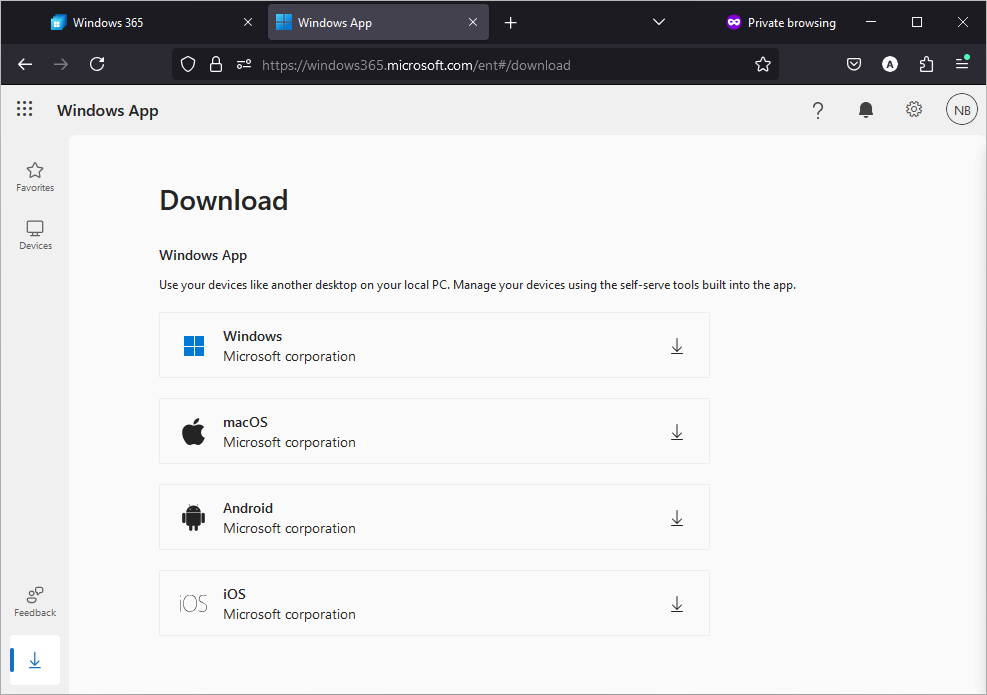This screenshot has height=695, width=987.
Task: Select the Download sidebar item
Action: click(35, 660)
